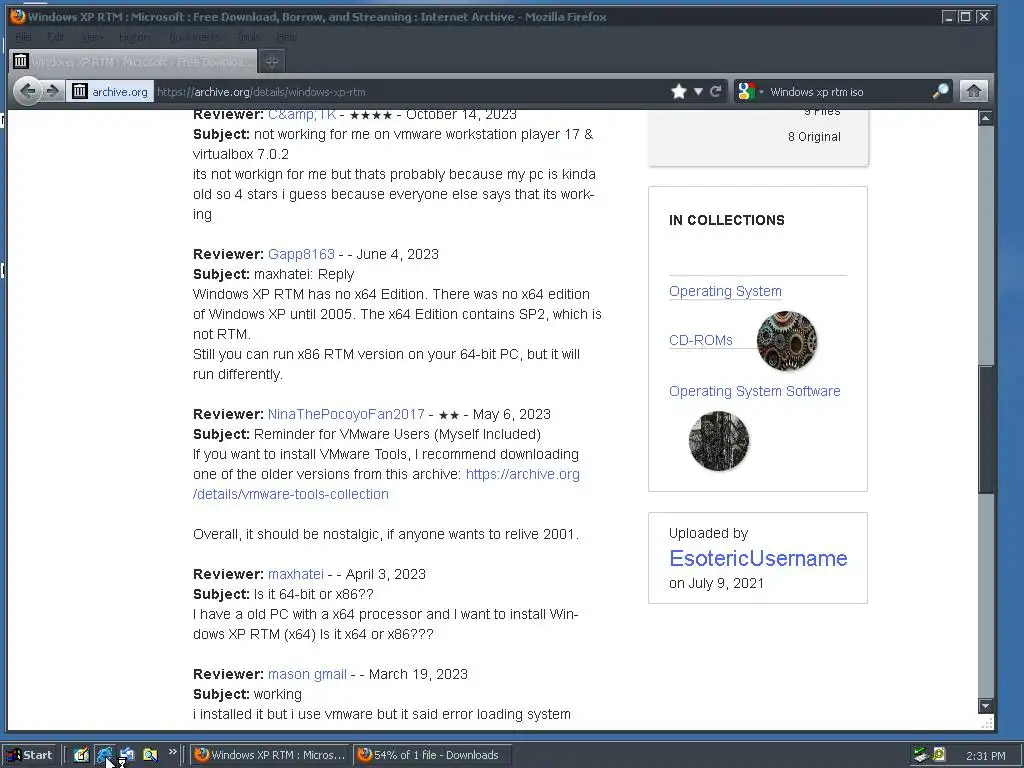Screen dimensions: 1024x768
Task: Open the Edit menu
Action: [x=56, y=37]
